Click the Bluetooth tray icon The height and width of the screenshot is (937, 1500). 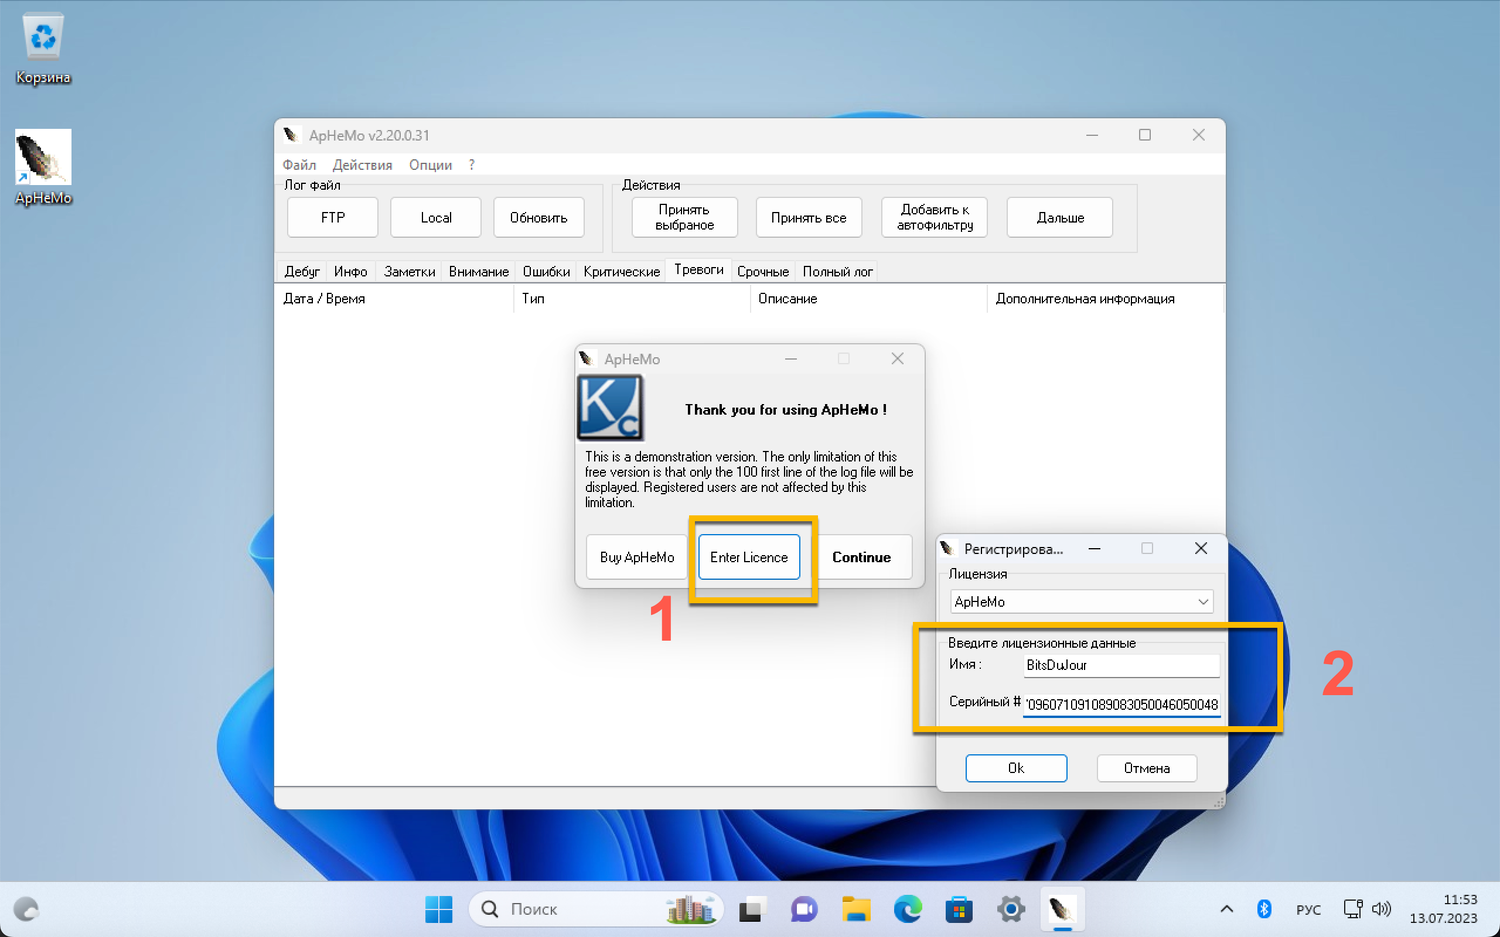(1264, 909)
